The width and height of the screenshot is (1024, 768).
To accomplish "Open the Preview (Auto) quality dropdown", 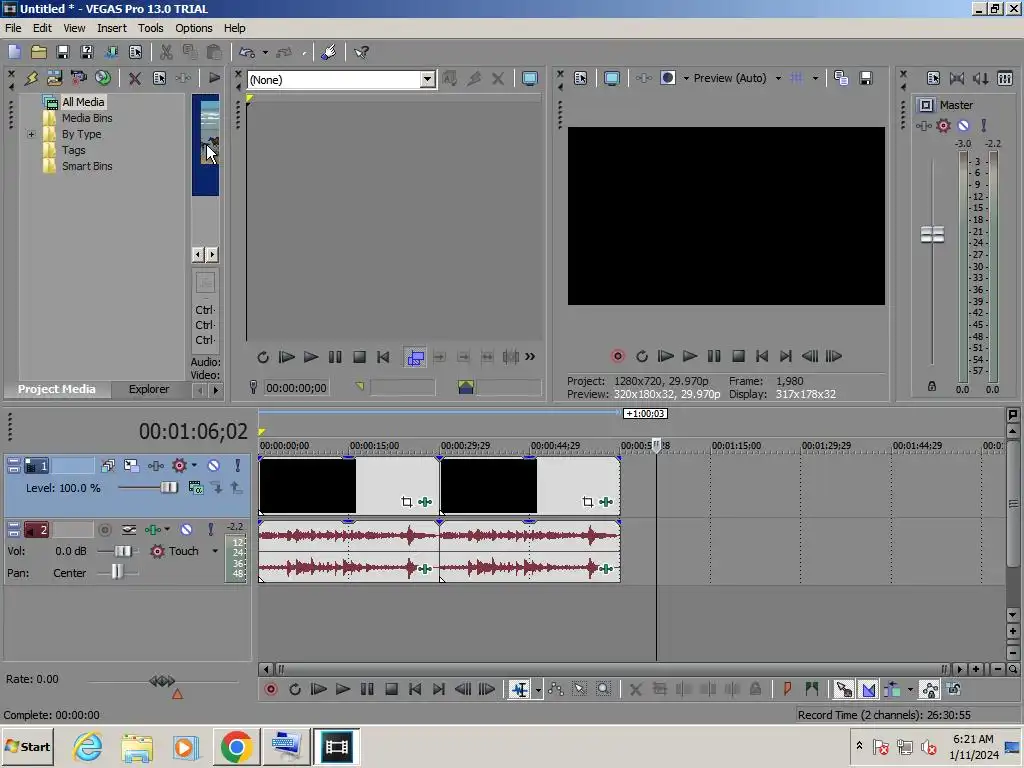I will point(778,78).
